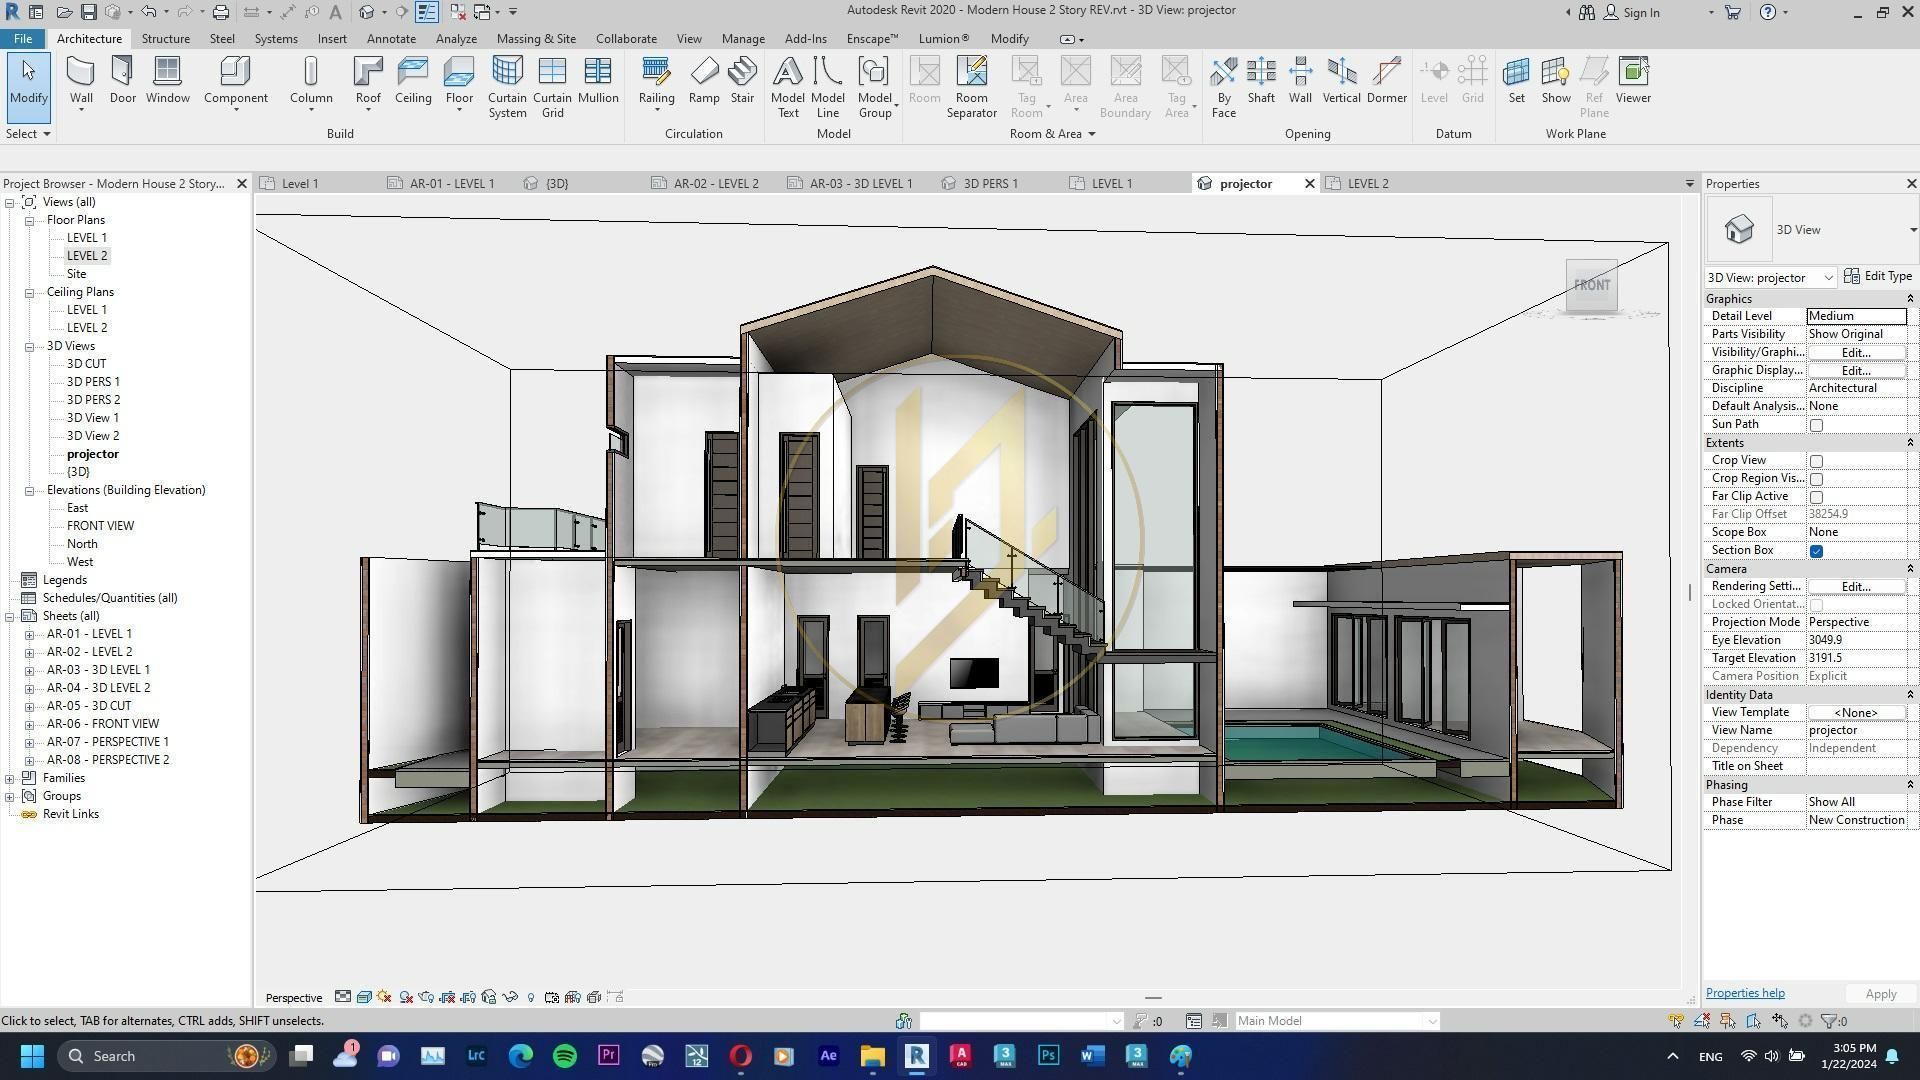Collapse the Floor Plans tree node
Viewport: 1920px width, 1080px height.
click(x=30, y=220)
